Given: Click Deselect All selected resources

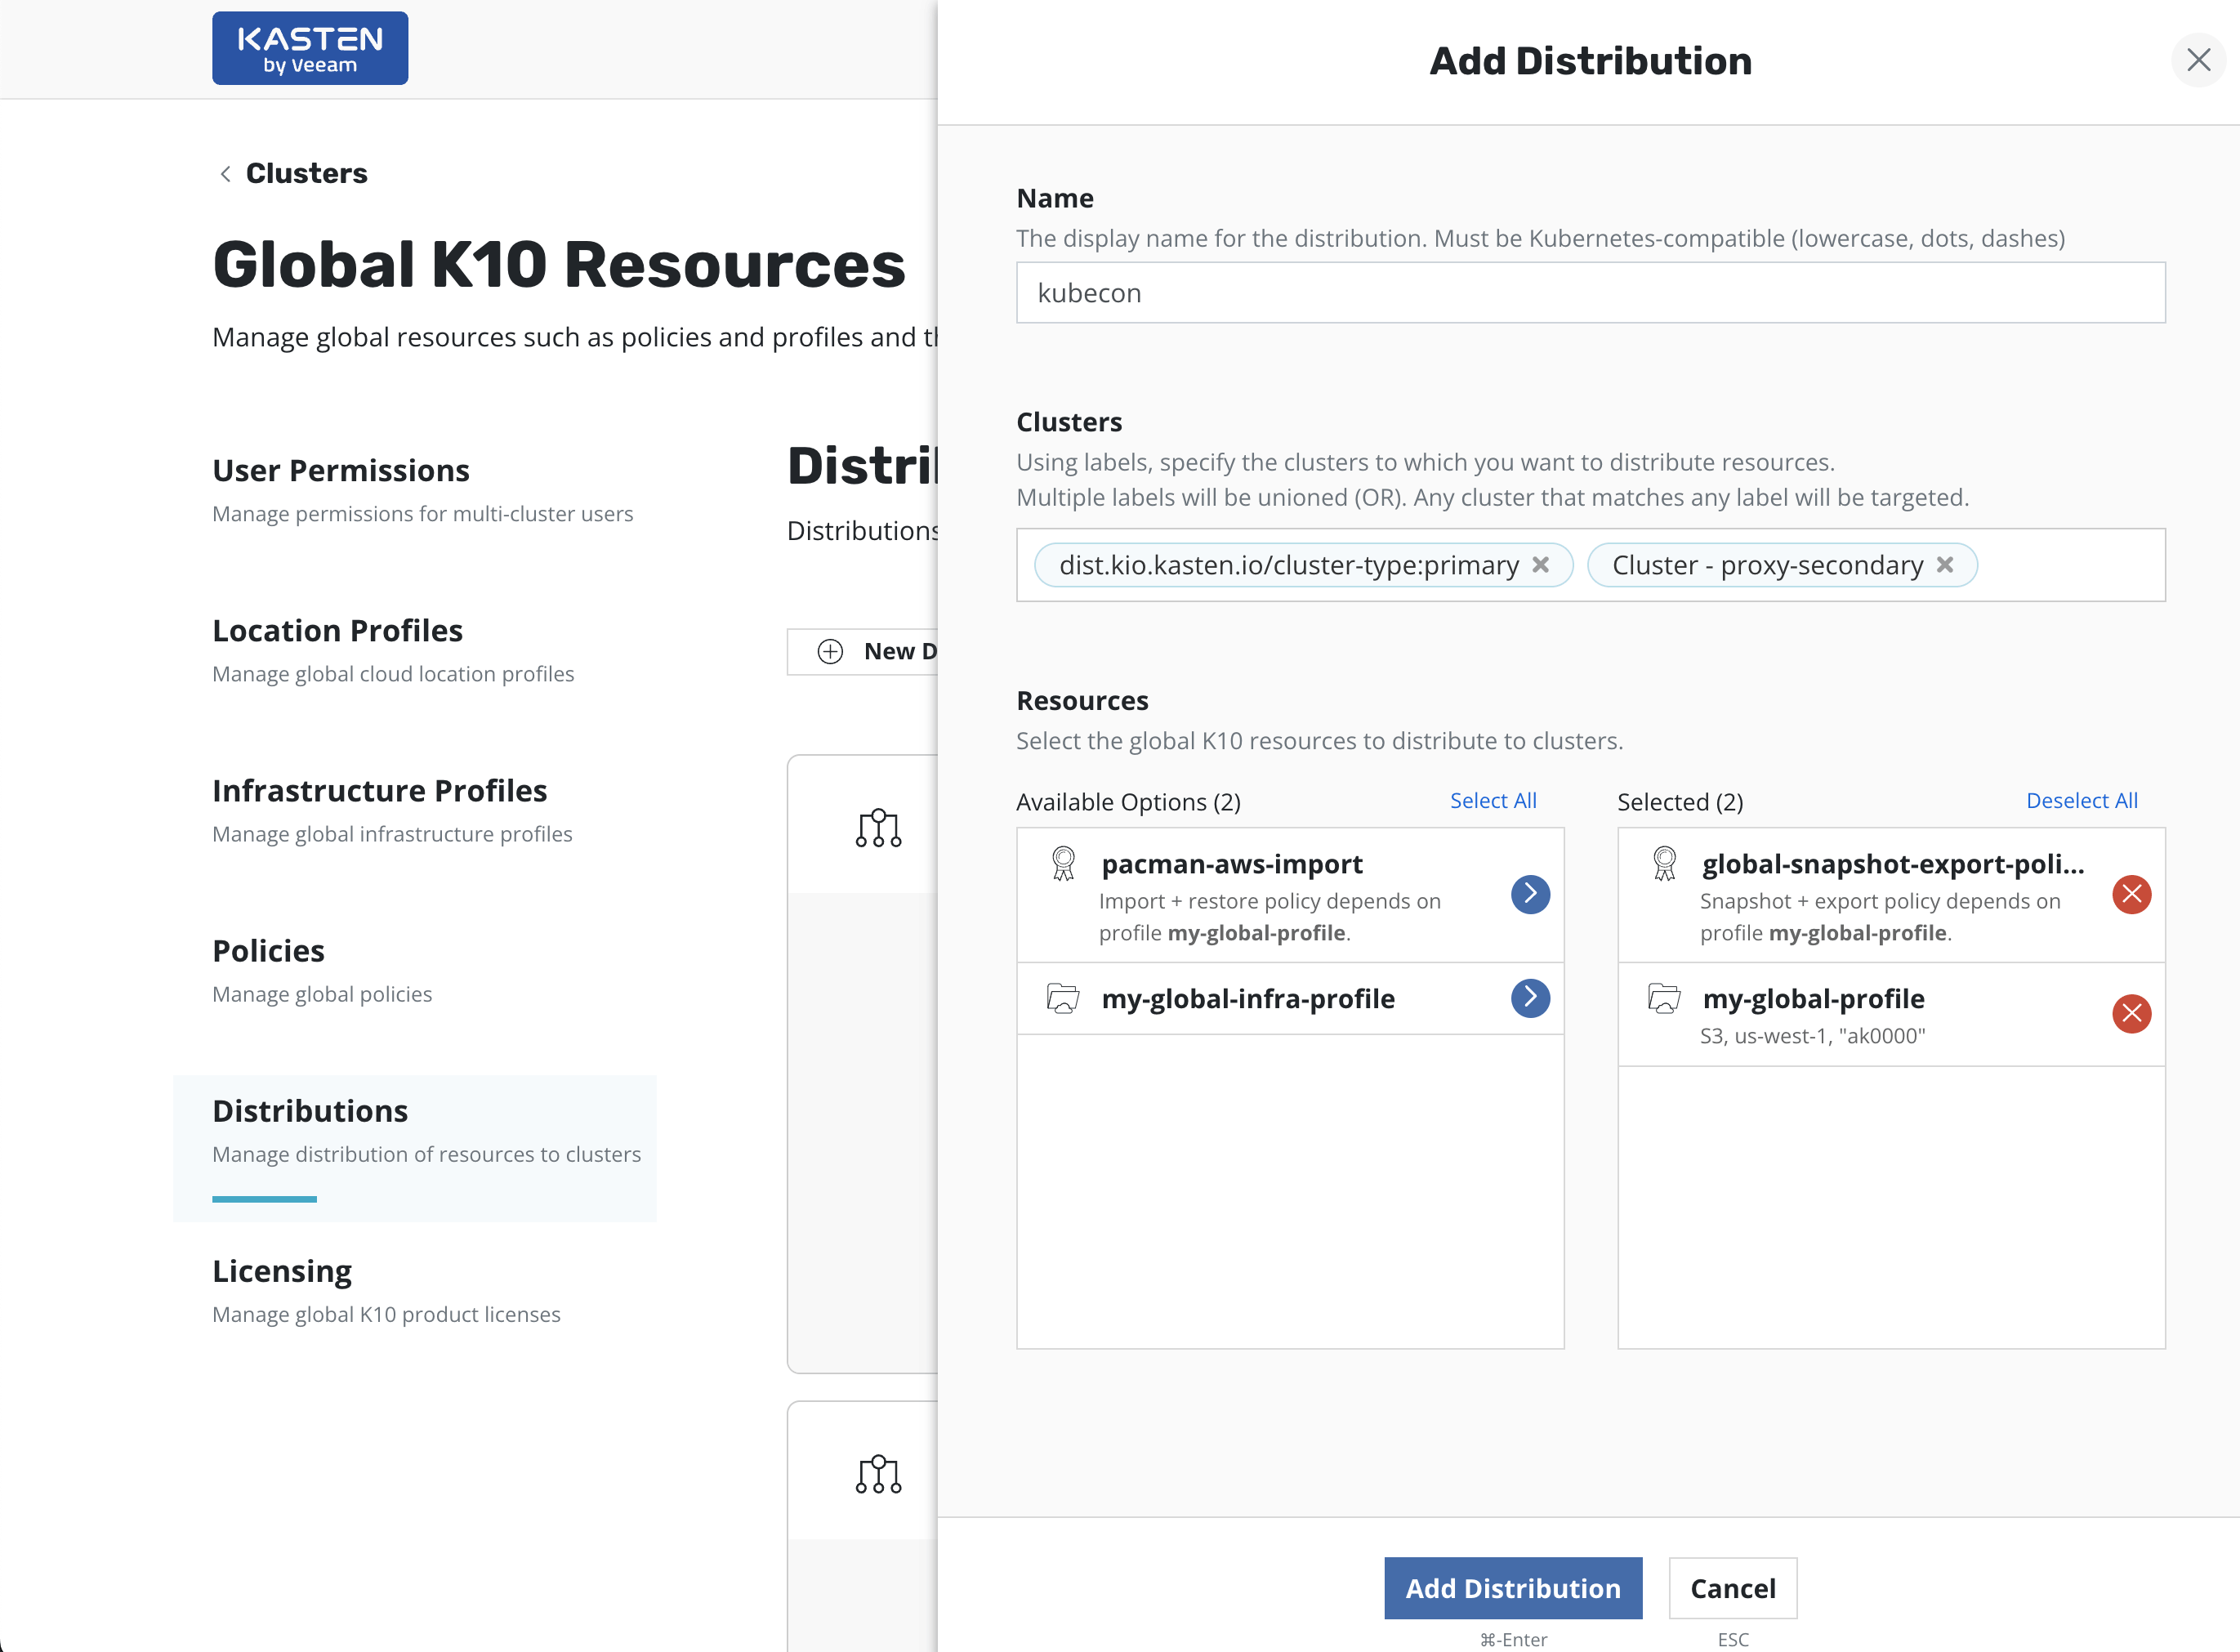Looking at the screenshot, I should (2081, 801).
